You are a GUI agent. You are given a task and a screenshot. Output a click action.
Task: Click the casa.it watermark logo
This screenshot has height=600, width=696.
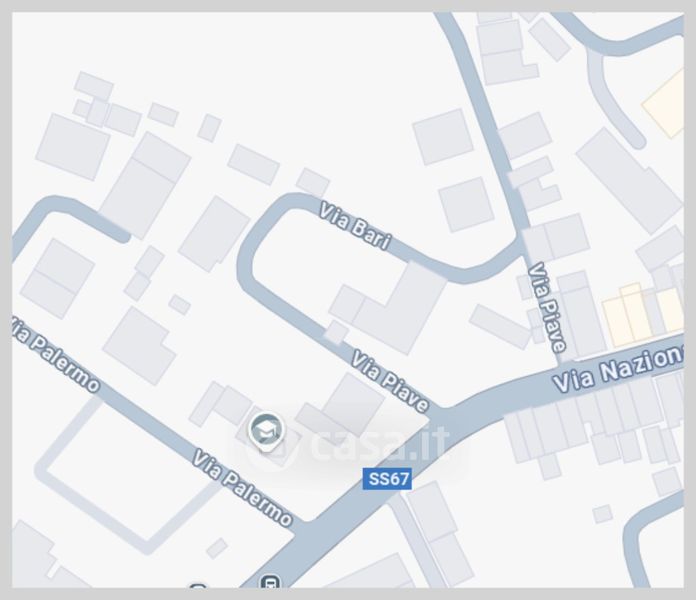(345, 442)
